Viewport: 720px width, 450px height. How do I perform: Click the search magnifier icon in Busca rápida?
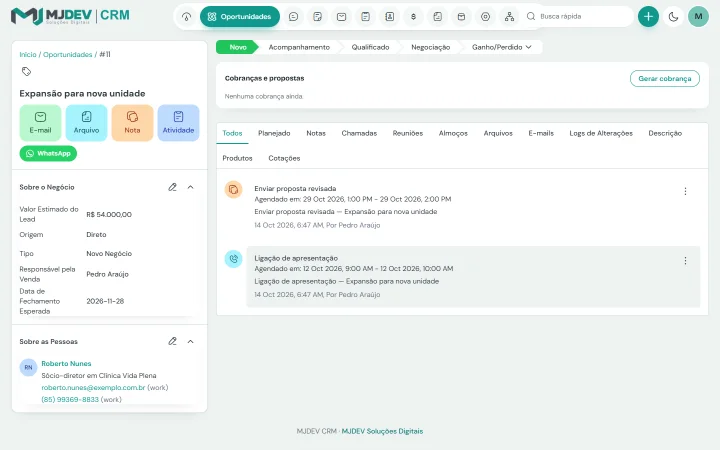[x=531, y=17]
